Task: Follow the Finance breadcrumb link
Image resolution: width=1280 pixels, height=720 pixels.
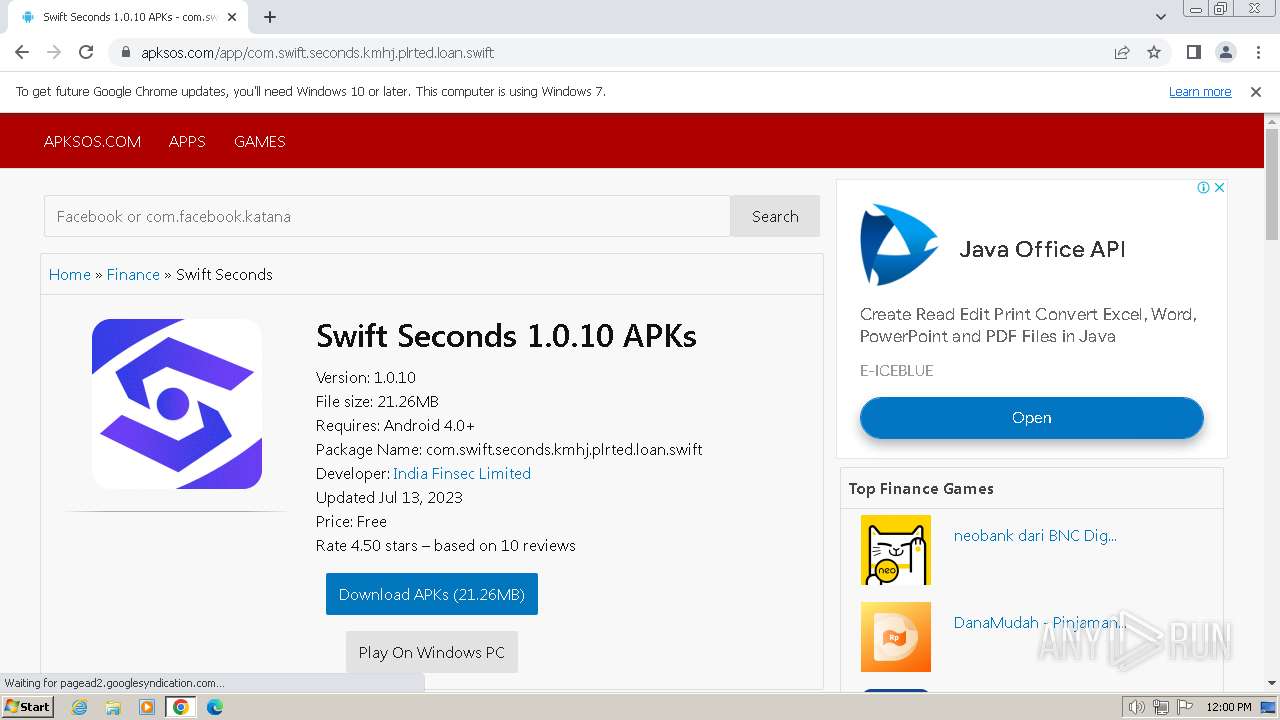Action: click(x=133, y=274)
